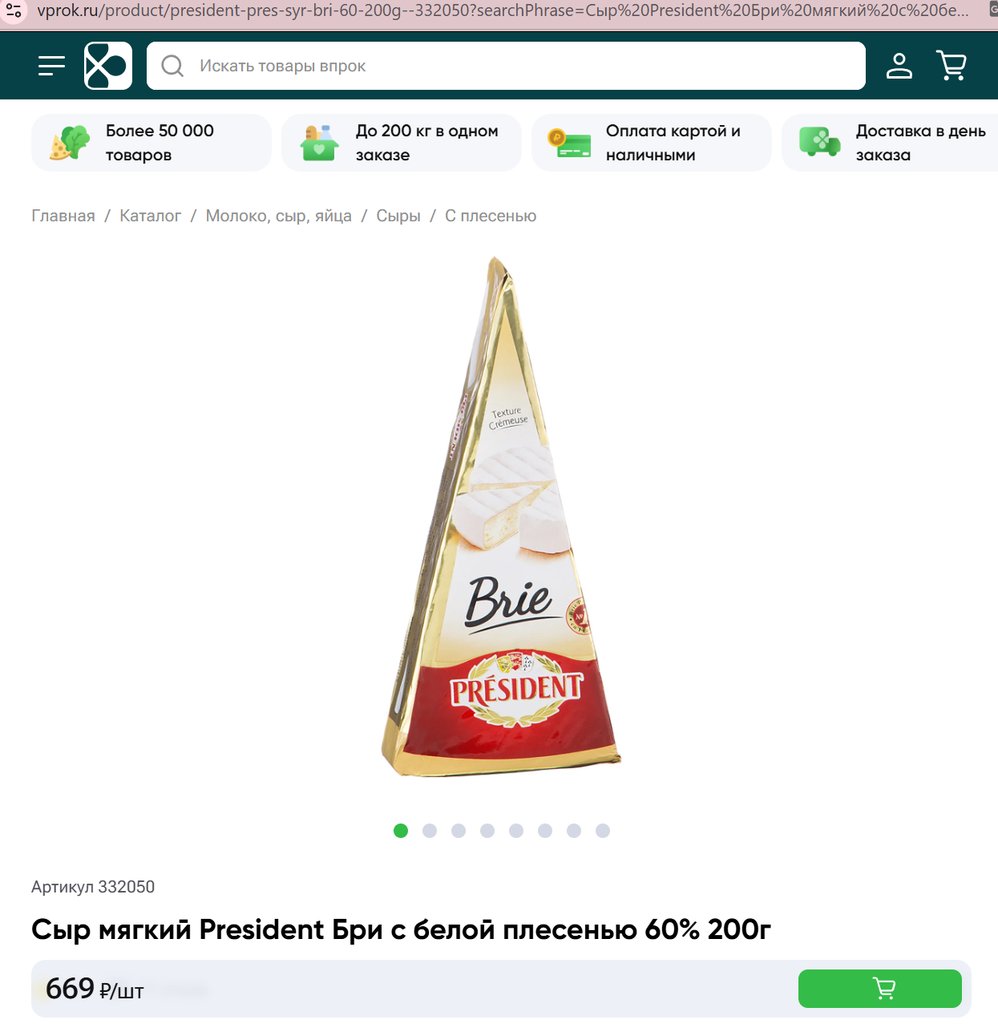Open 'Каталог' breadcrumb link
998x1024 pixels.
150,216
